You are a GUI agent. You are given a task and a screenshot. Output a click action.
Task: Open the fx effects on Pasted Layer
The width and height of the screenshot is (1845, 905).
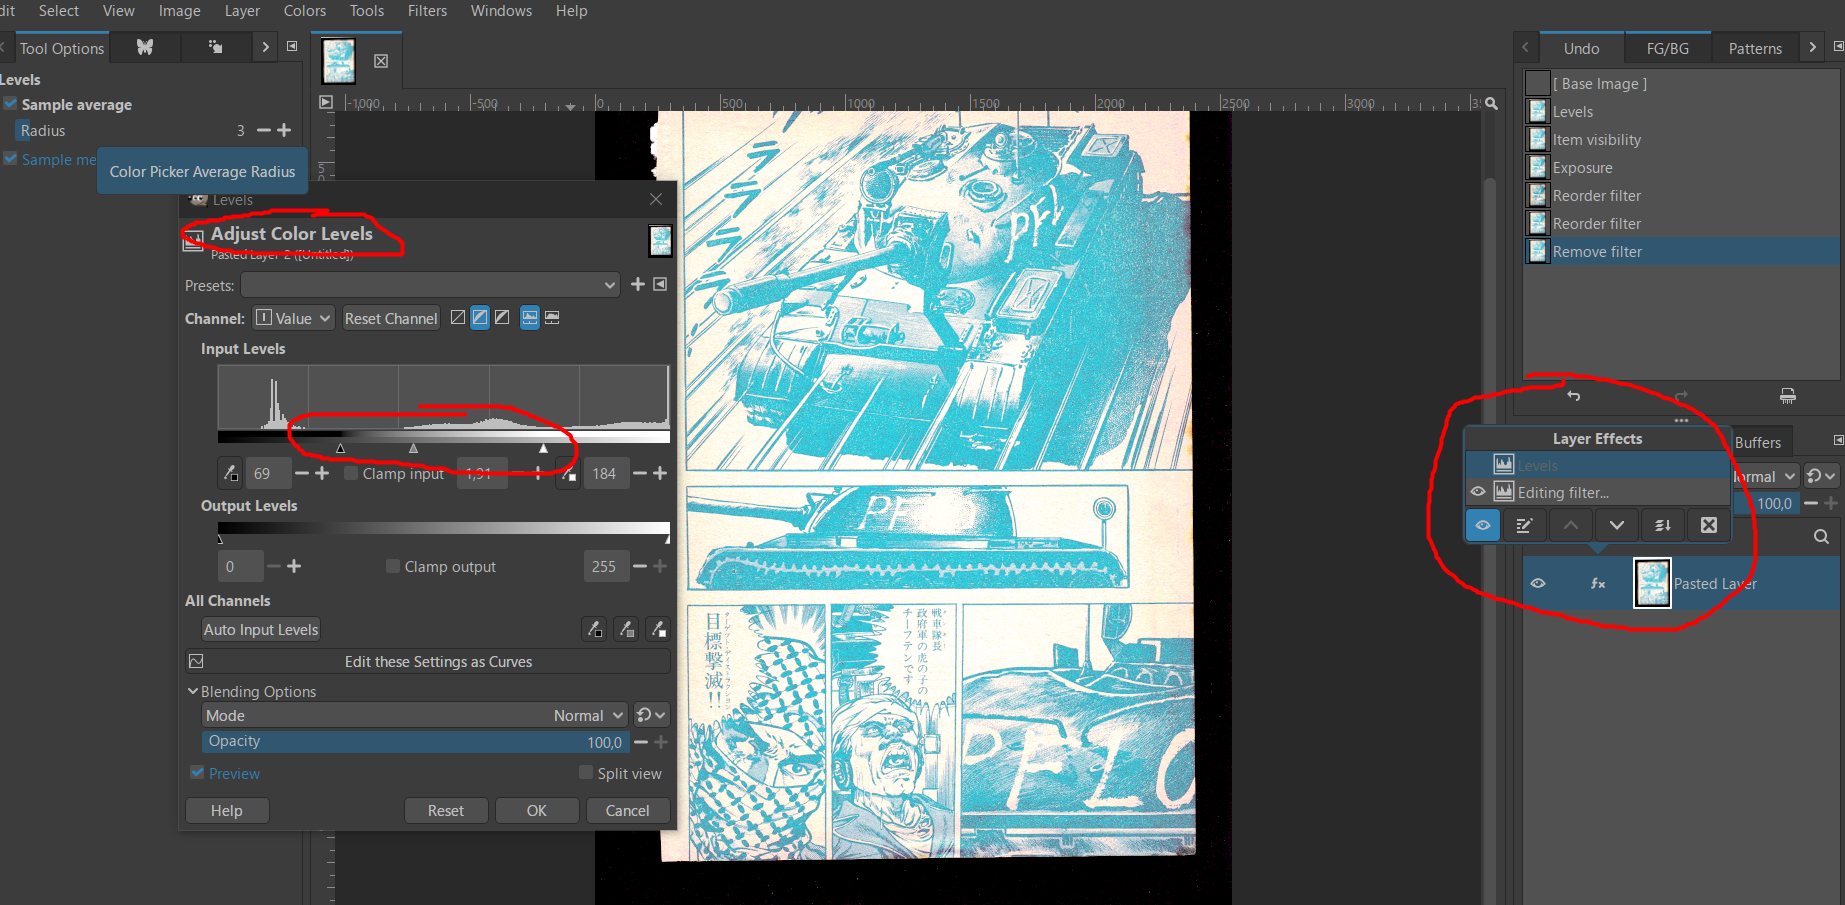(1598, 584)
